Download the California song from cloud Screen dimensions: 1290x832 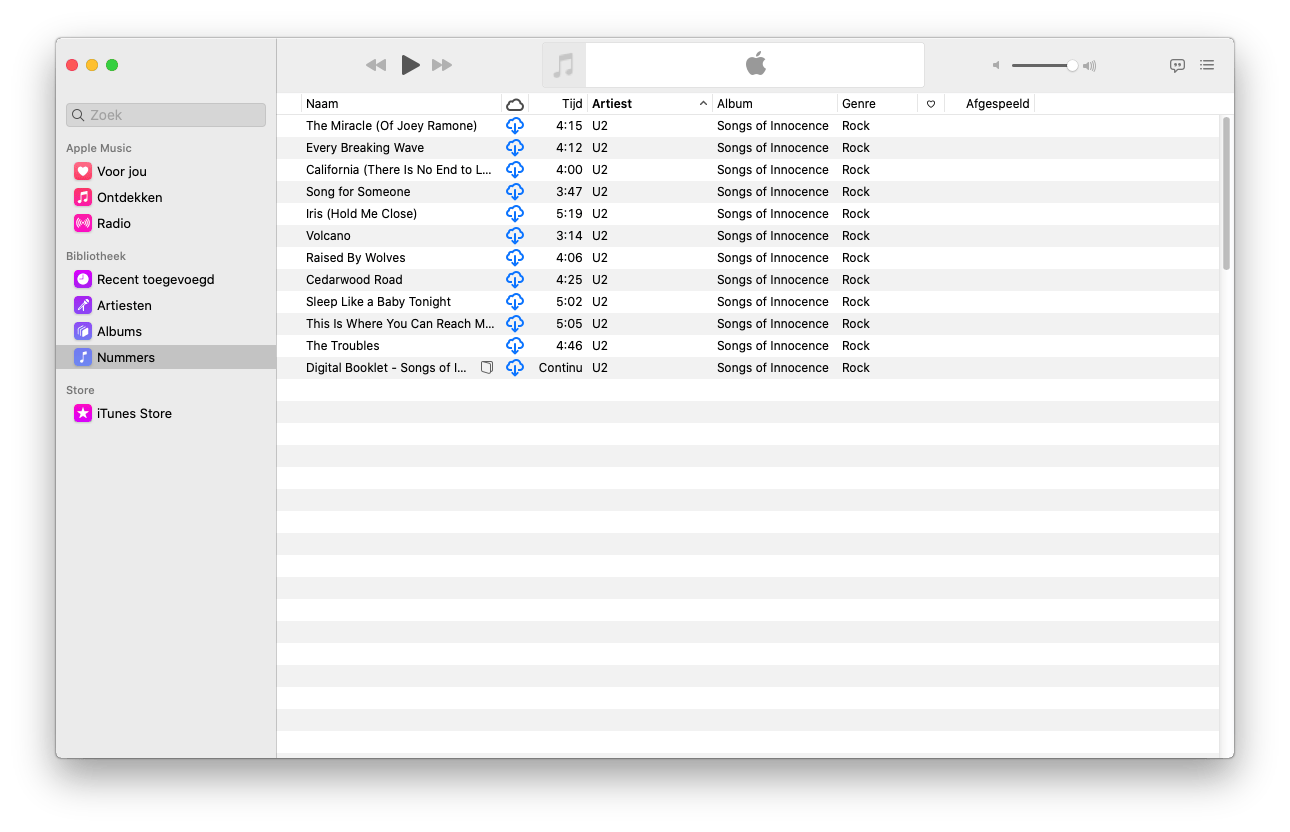point(515,170)
